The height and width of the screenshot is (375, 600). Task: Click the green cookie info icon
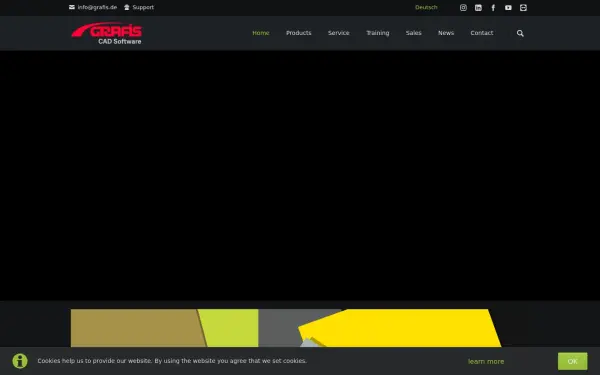[20, 361]
